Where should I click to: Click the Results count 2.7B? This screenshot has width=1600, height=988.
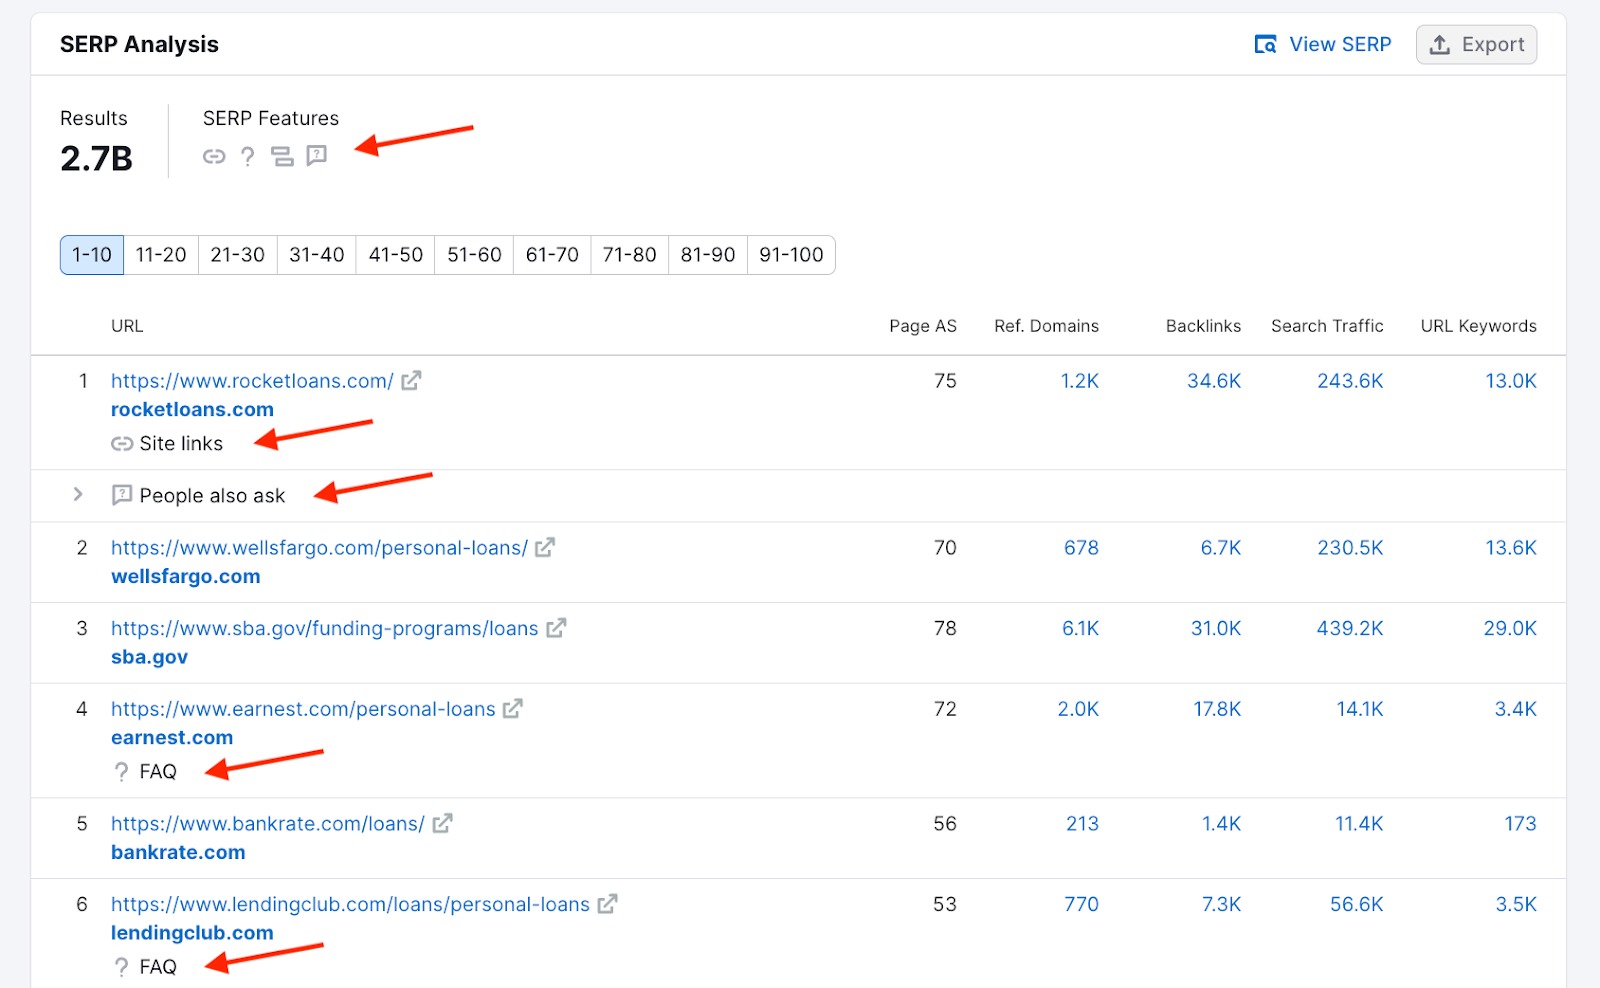(96, 159)
